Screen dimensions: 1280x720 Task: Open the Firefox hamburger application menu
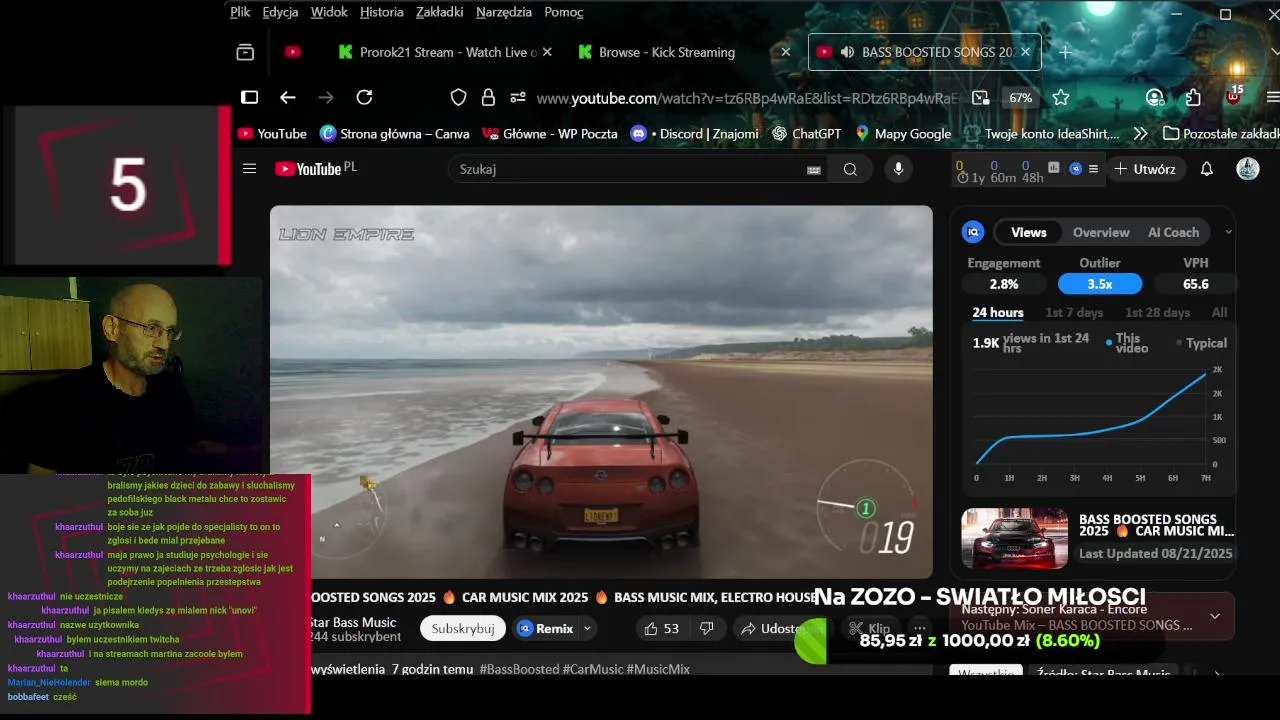[x=1272, y=97]
